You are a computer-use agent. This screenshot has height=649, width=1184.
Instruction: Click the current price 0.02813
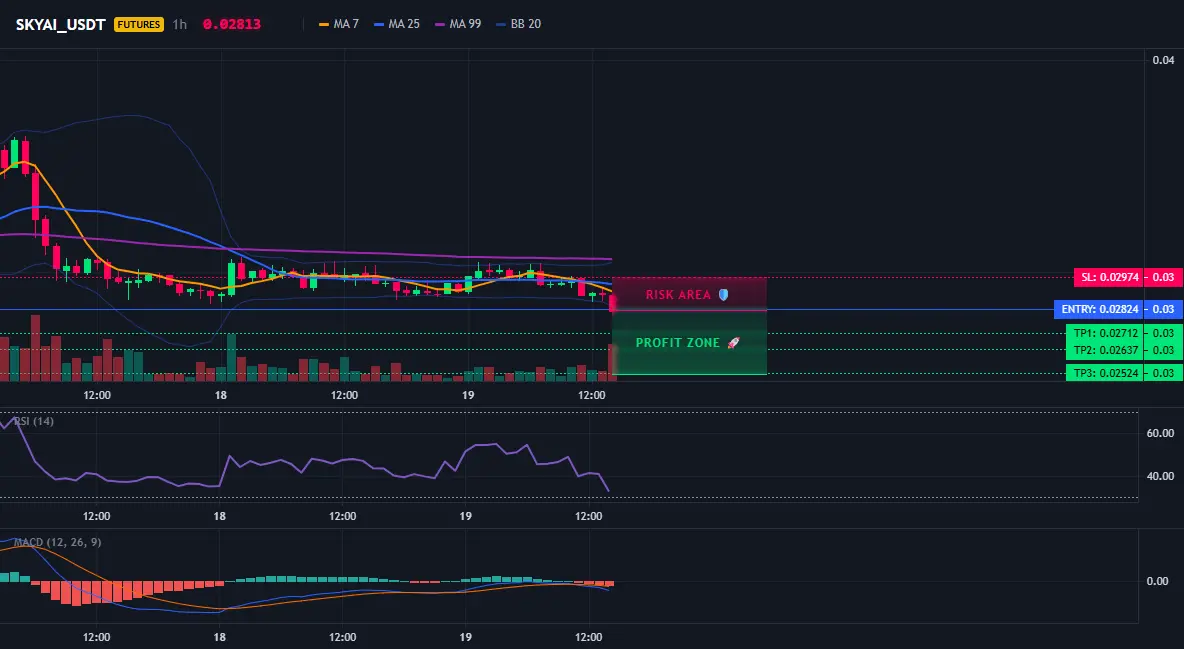click(x=232, y=24)
